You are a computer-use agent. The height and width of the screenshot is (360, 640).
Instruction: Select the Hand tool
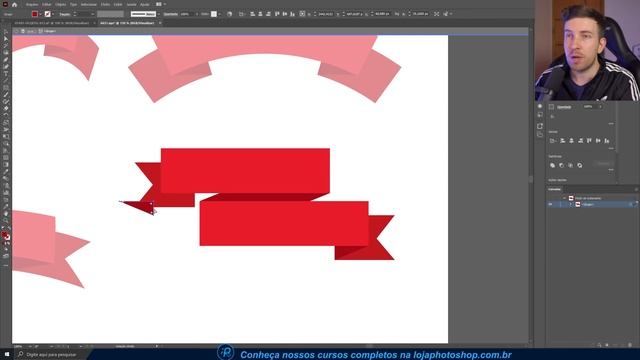click(6, 213)
